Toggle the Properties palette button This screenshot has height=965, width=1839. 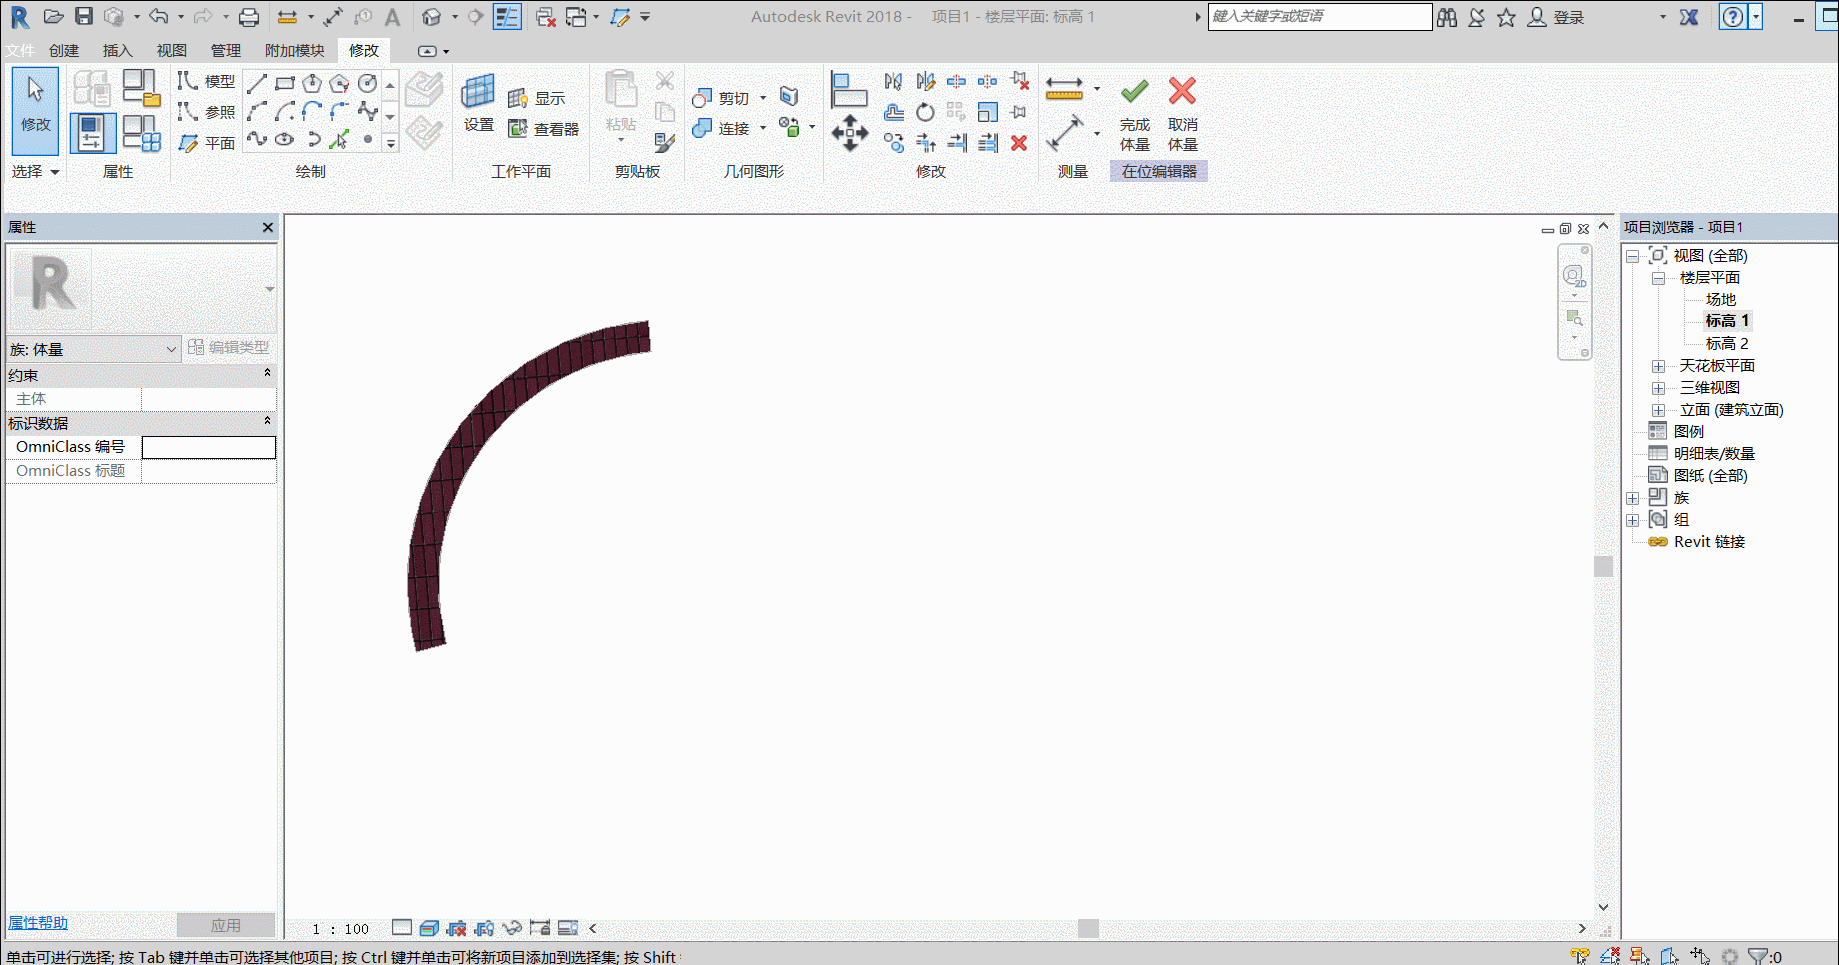[92, 133]
